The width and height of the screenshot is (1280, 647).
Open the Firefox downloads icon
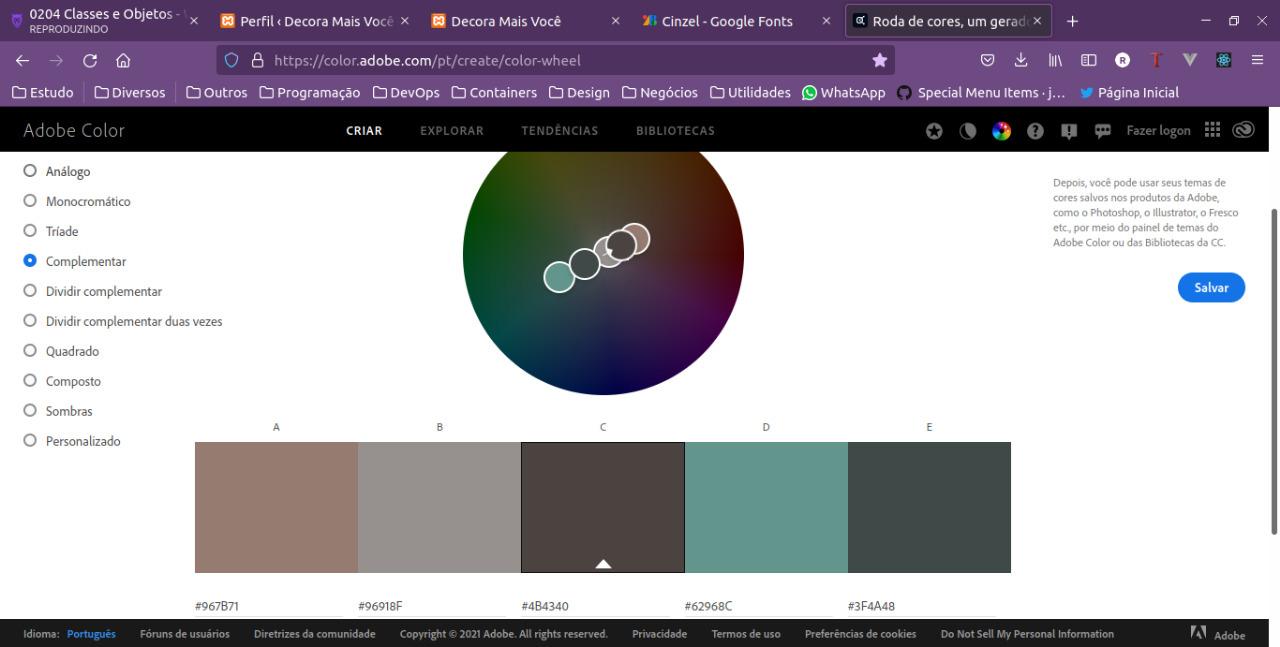[x=1021, y=60]
